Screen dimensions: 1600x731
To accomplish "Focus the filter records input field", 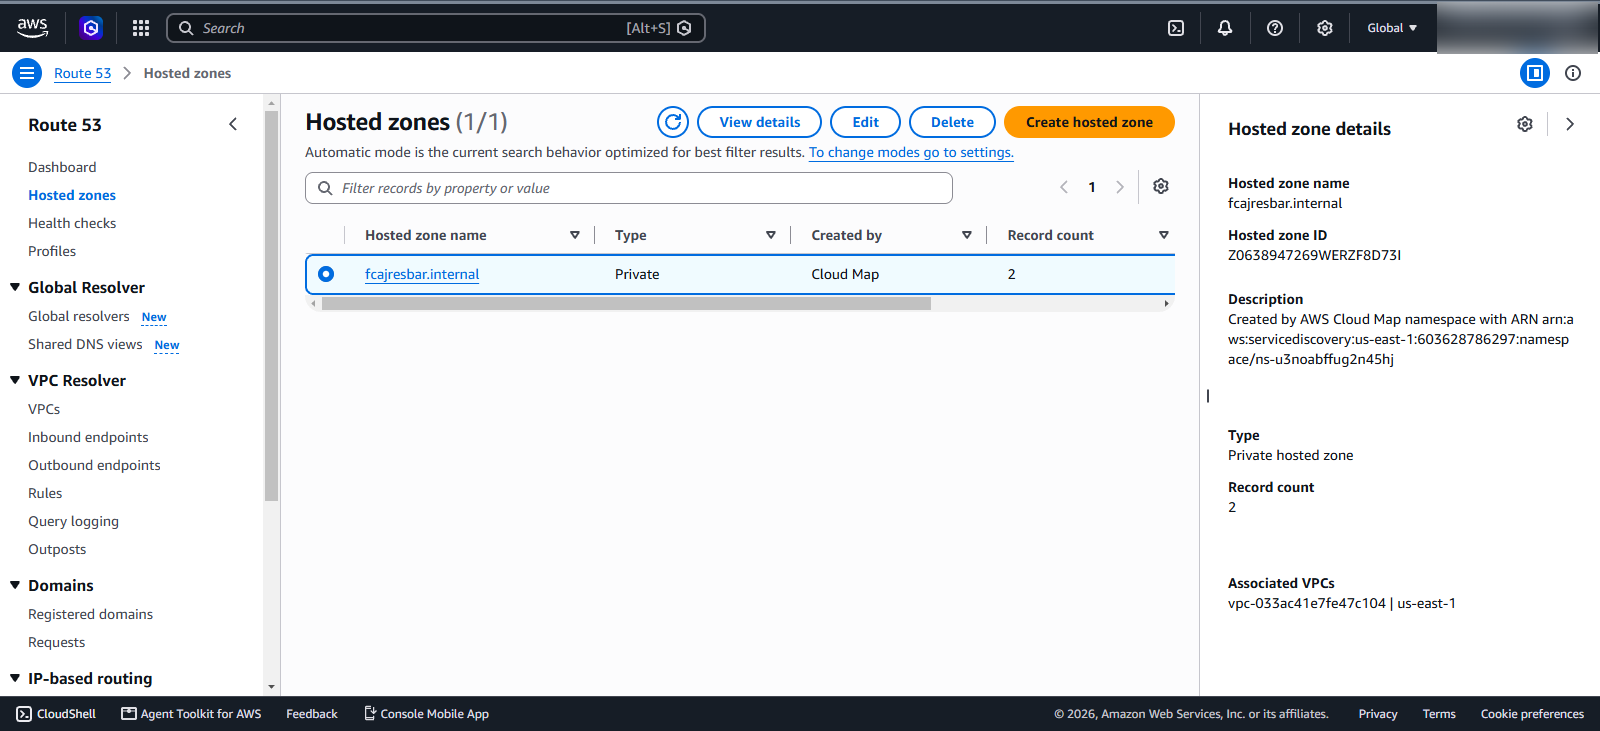I will [x=629, y=188].
